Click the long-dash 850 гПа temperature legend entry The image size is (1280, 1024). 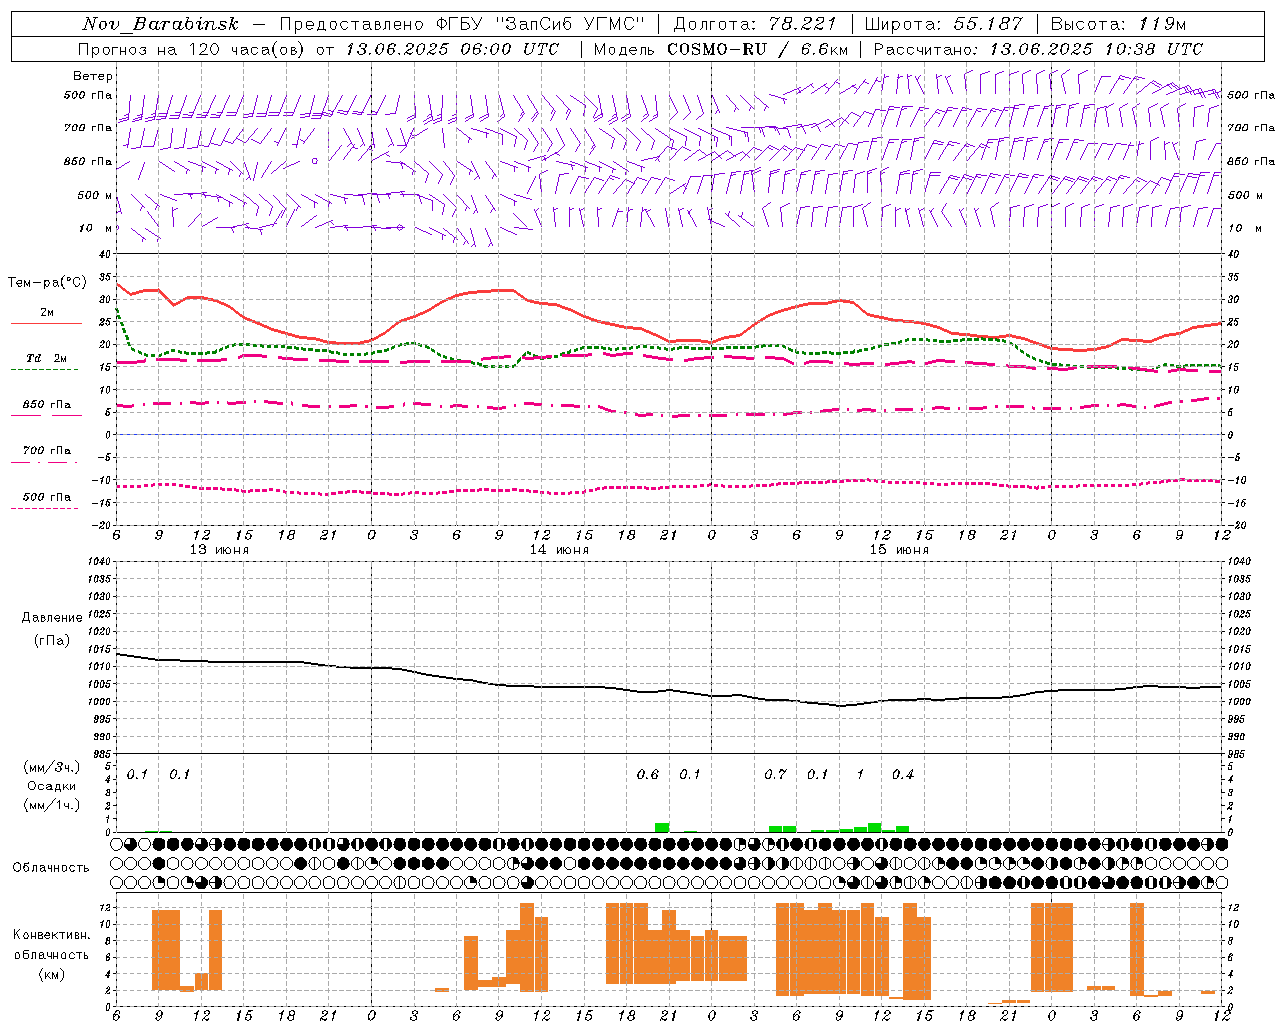tap(46, 409)
